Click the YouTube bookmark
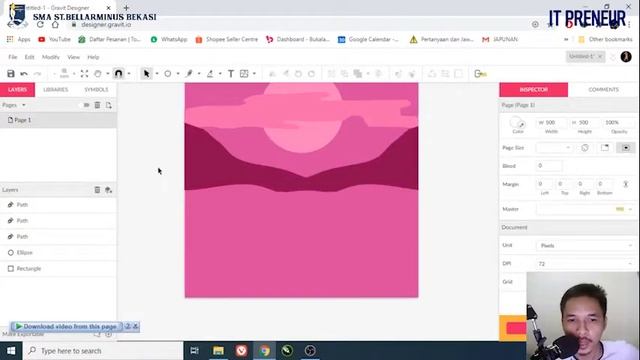Screen dimensions: 640x360 [54, 40]
